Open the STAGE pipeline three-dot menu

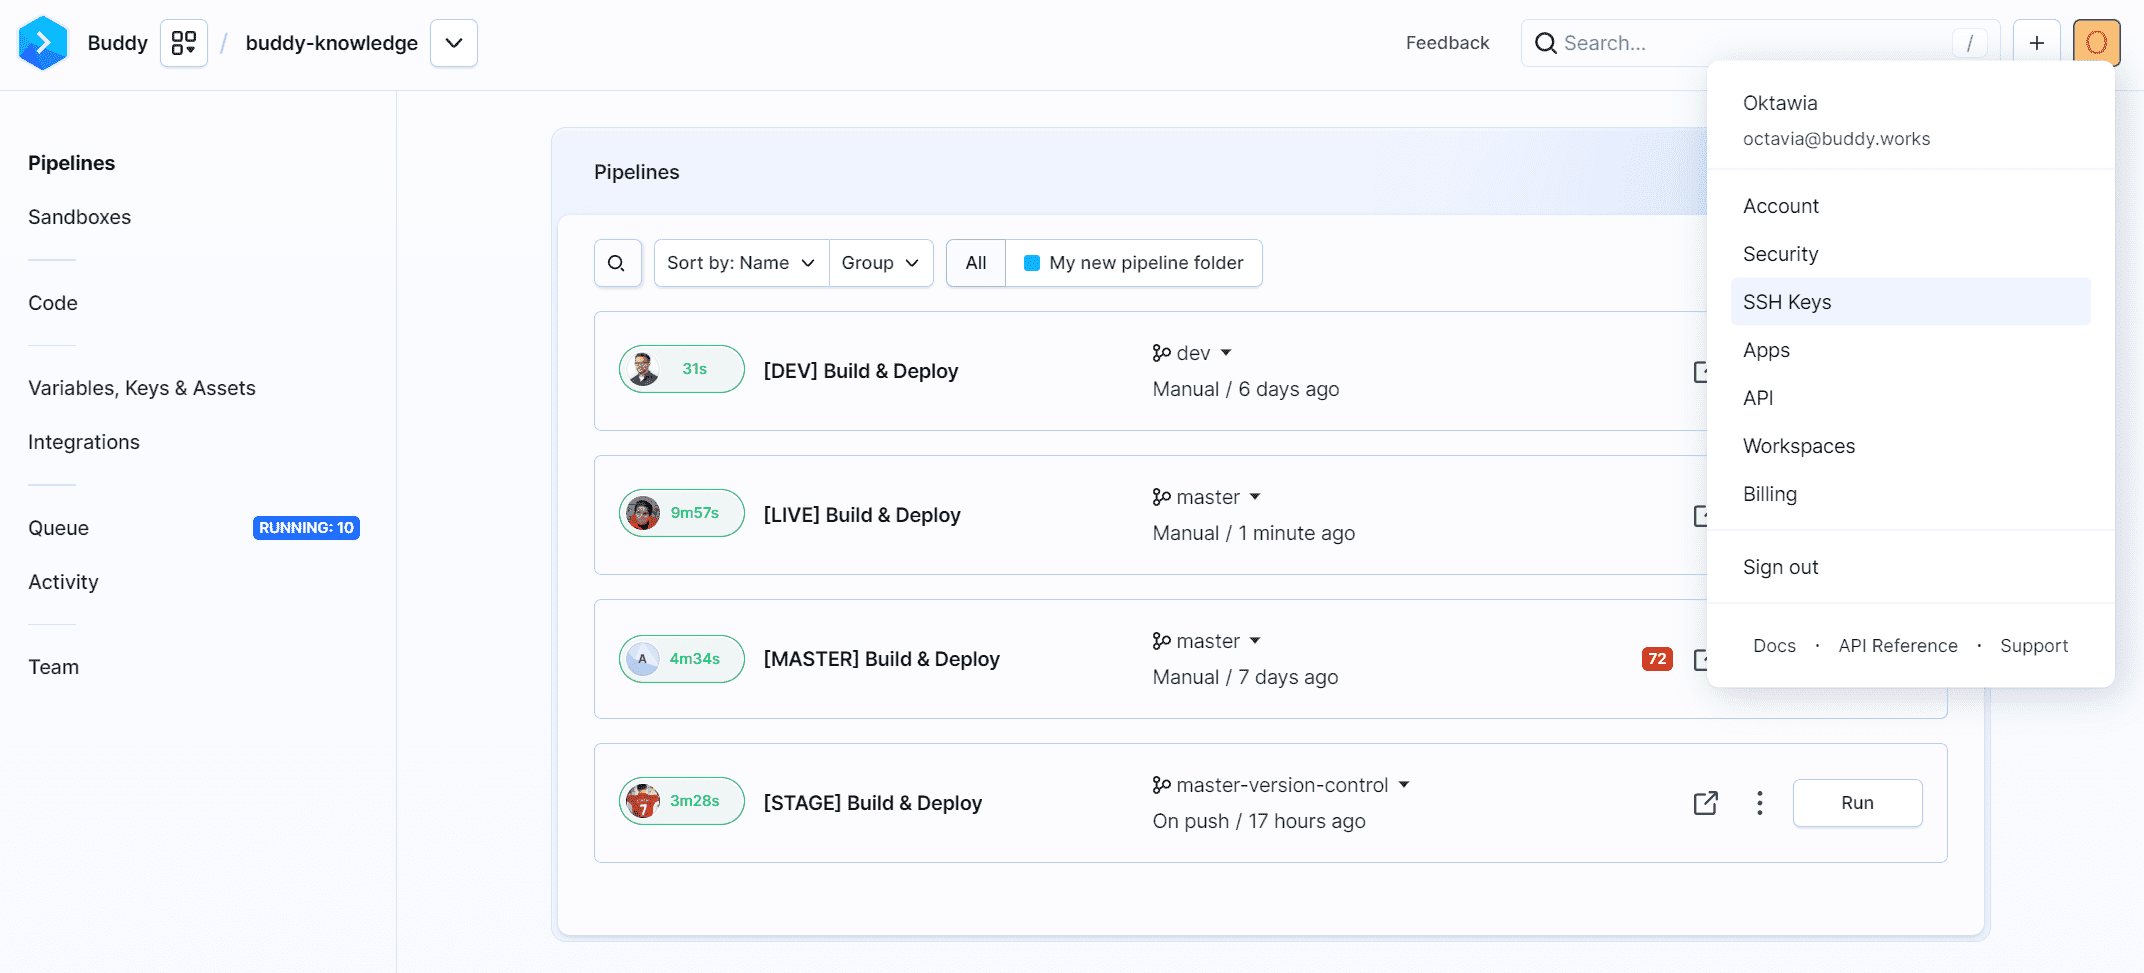pos(1760,803)
